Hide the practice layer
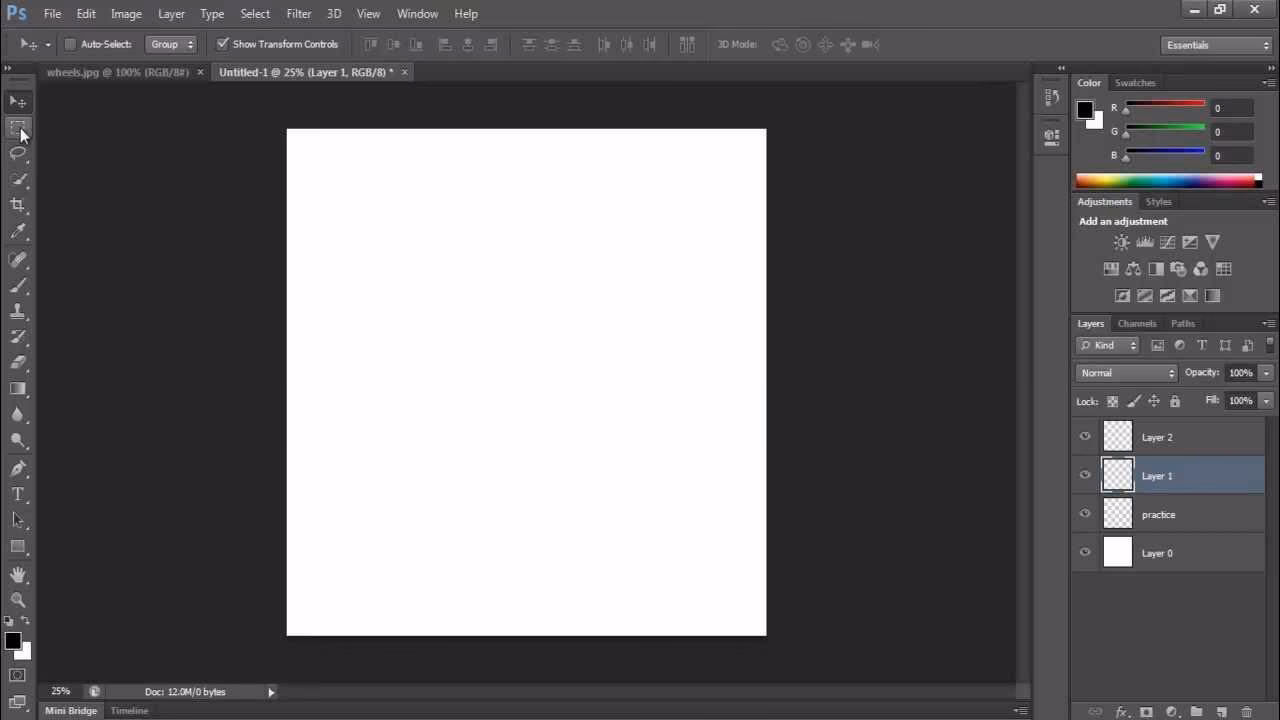Image resolution: width=1280 pixels, height=720 pixels. 1085,513
